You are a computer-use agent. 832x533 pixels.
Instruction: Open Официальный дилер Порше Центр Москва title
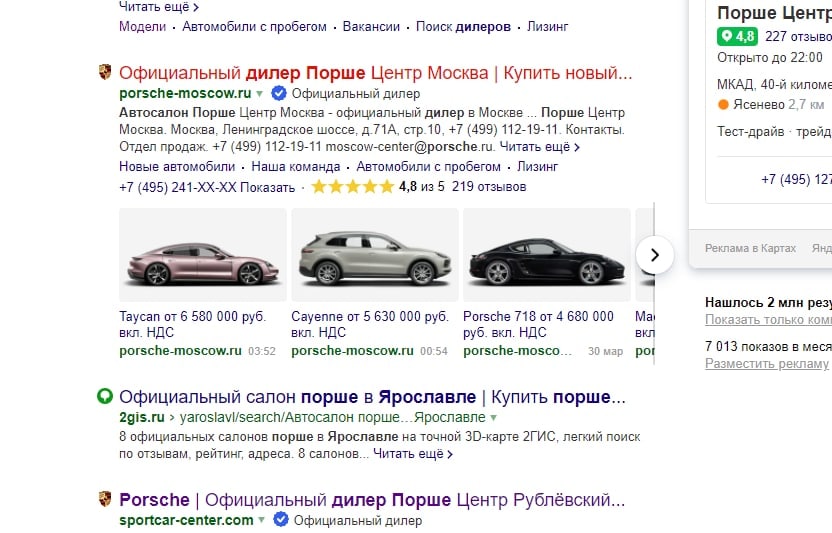click(x=376, y=73)
